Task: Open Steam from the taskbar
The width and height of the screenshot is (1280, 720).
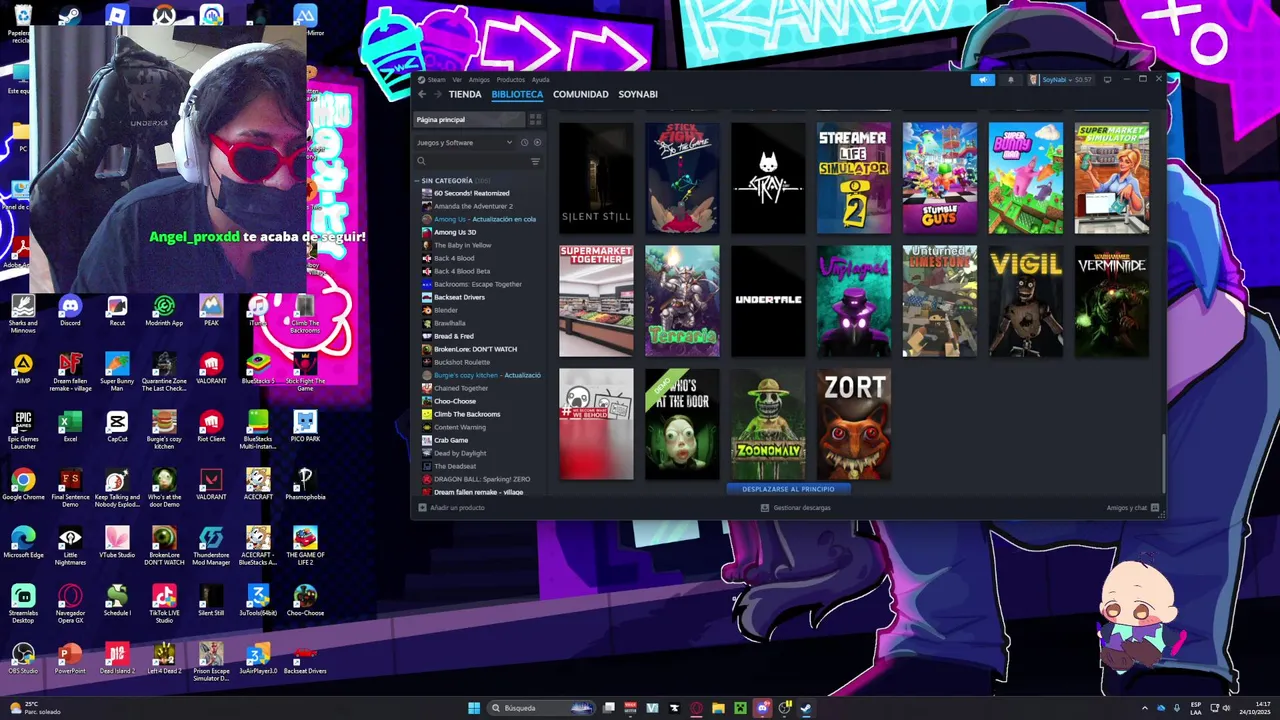Action: (x=806, y=708)
